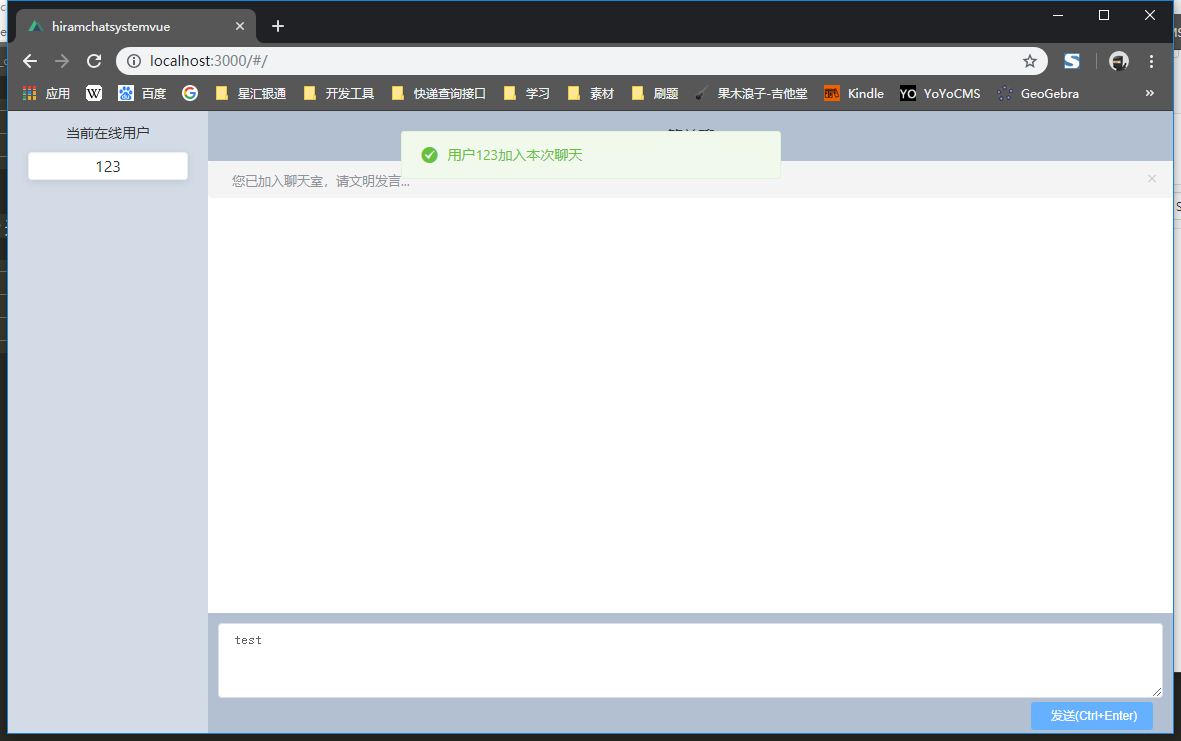Show more bookmarks with the chevron
This screenshot has width=1181, height=741.
pyautogui.click(x=1149, y=93)
